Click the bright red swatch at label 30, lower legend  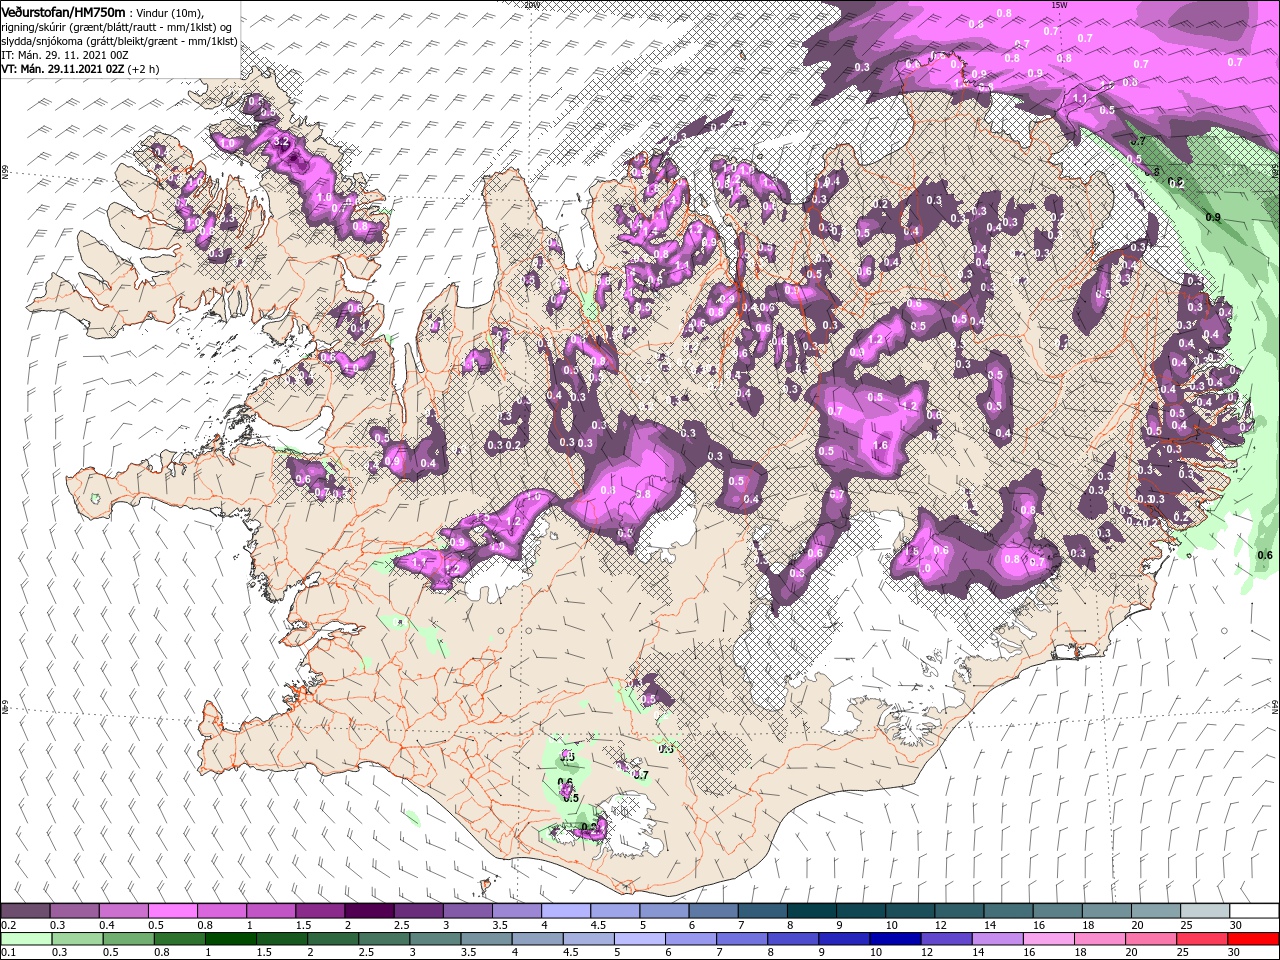(1252, 939)
